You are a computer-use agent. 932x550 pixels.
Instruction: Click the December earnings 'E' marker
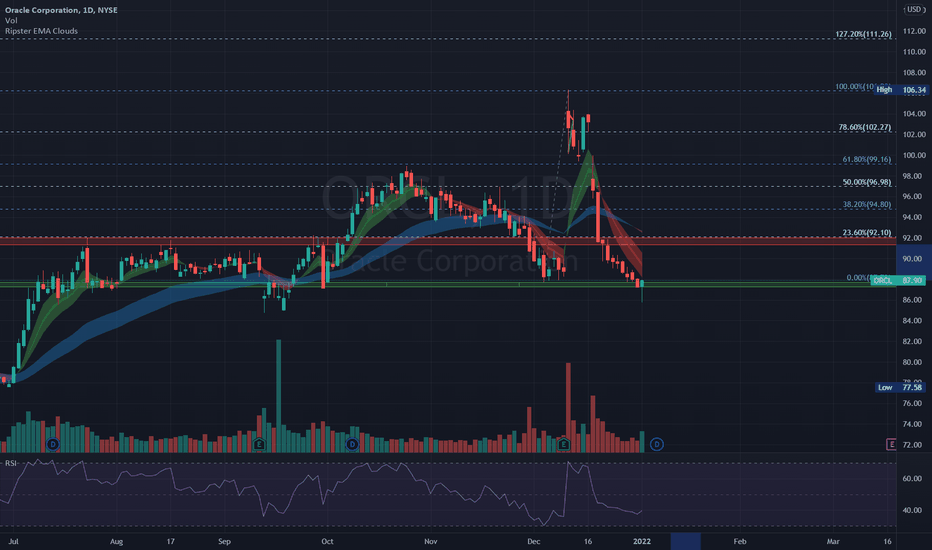click(564, 444)
